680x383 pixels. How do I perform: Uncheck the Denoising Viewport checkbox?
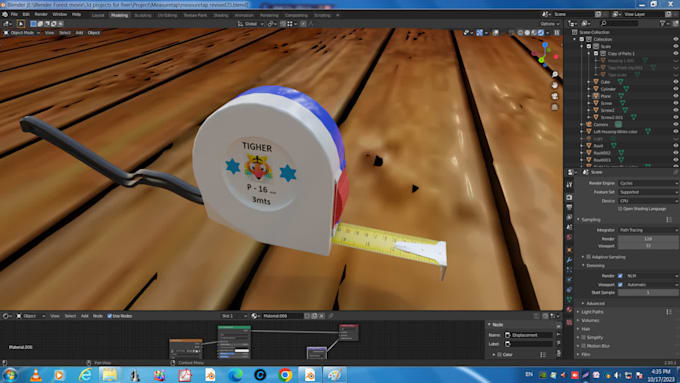pyautogui.click(x=620, y=285)
